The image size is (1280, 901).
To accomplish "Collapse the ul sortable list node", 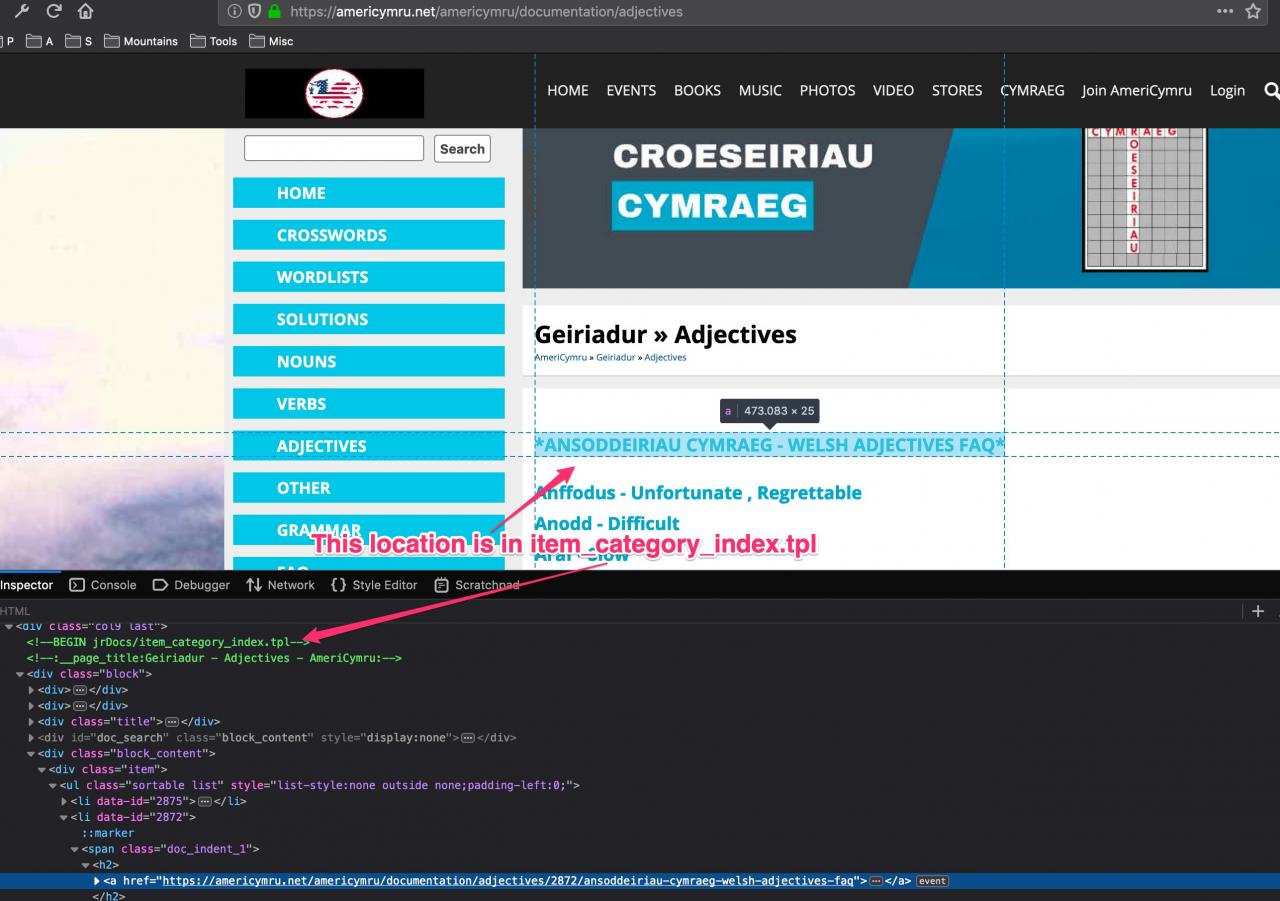I will 54,786.
